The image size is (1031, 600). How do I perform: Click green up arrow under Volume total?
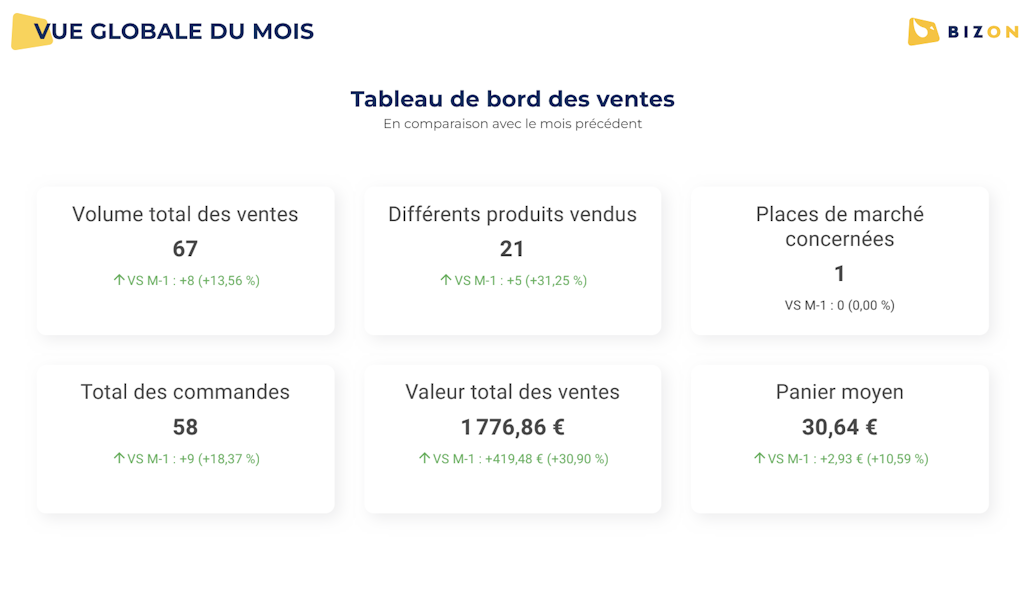click(x=119, y=280)
